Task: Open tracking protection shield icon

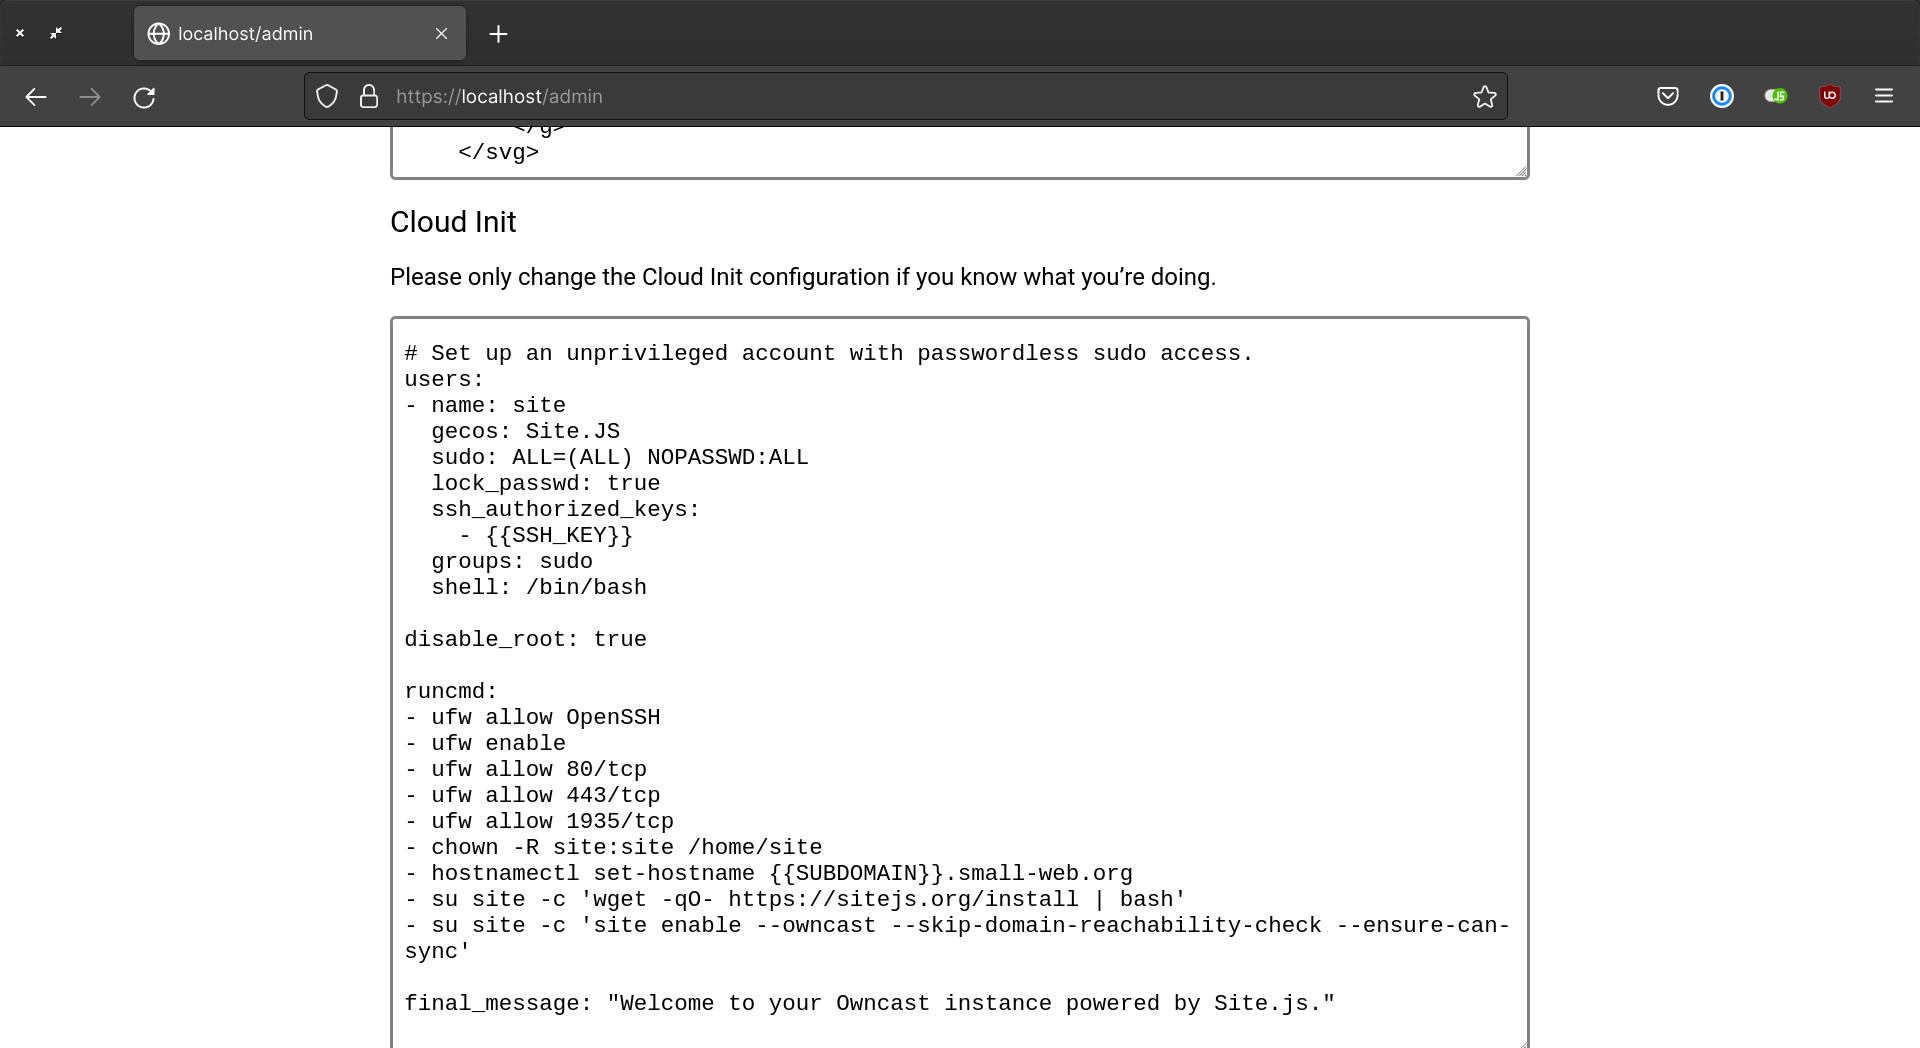Action: [x=327, y=96]
